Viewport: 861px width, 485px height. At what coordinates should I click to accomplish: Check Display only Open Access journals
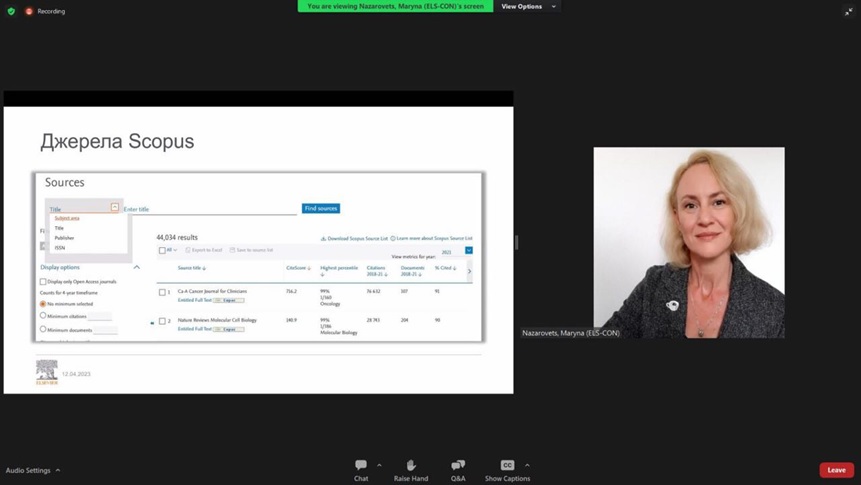point(43,282)
